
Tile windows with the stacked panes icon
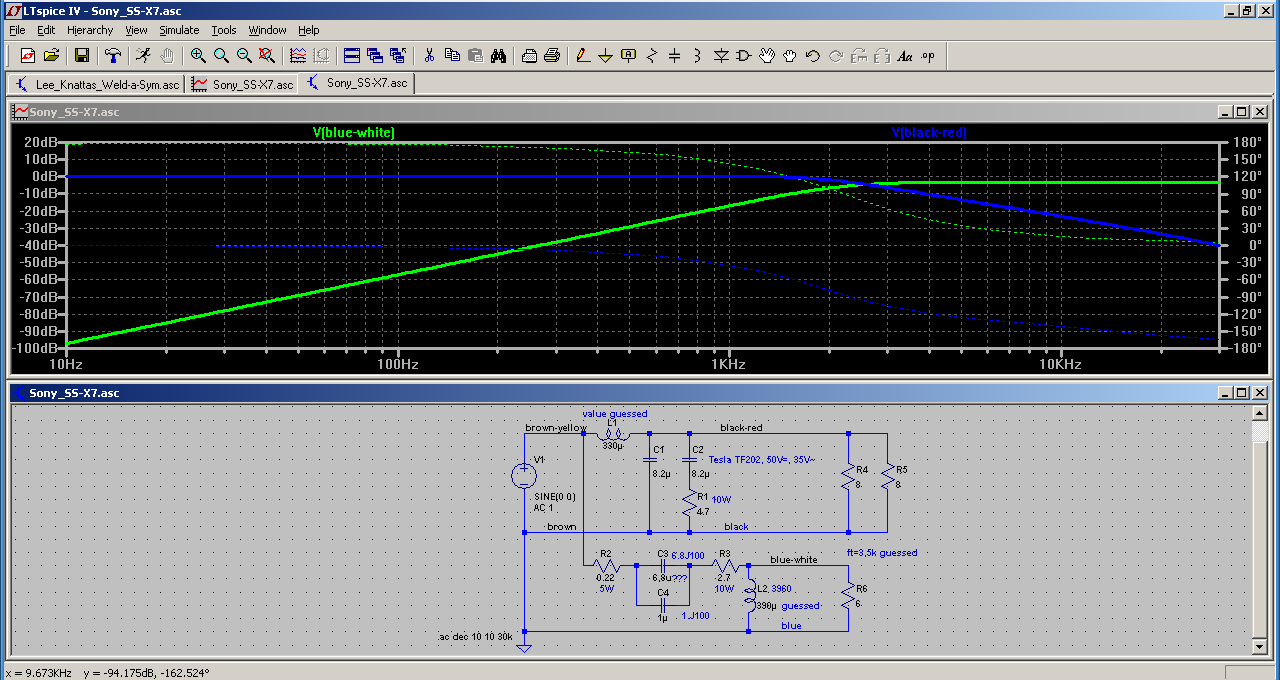point(352,55)
